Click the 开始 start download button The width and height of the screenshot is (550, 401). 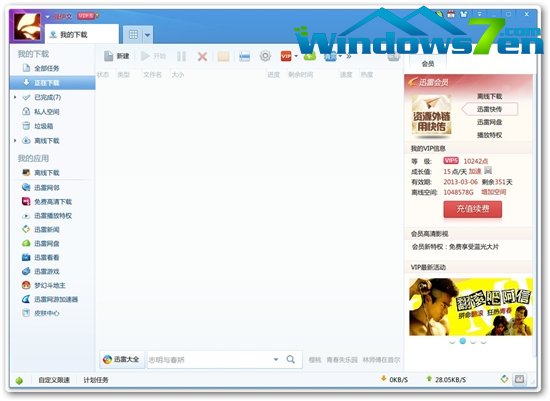click(x=153, y=56)
